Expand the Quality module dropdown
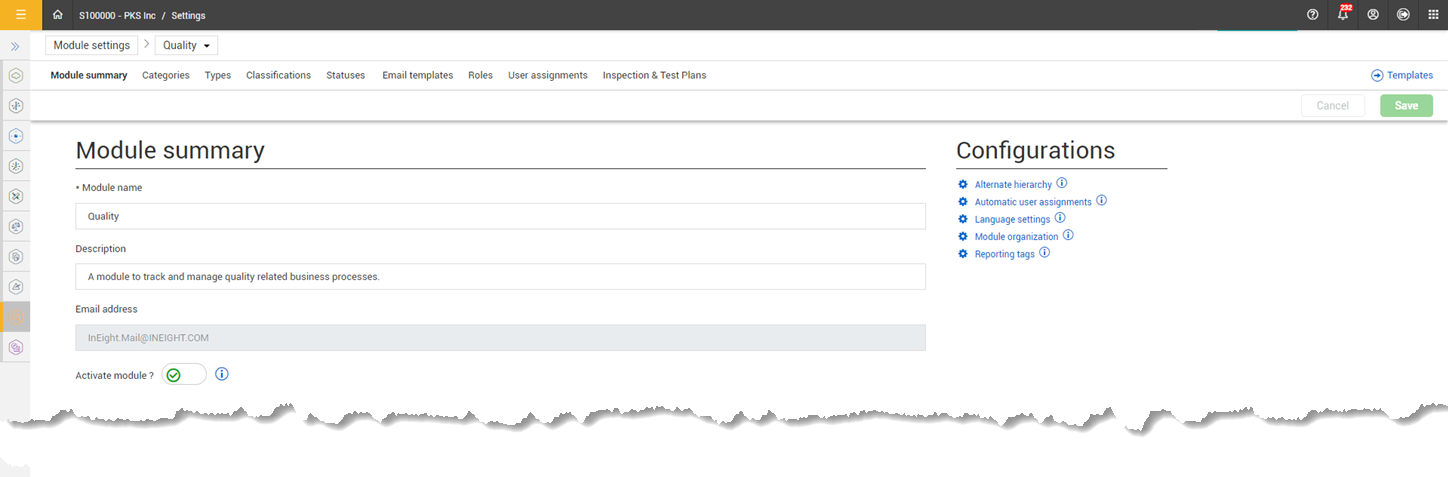The width and height of the screenshot is (1448, 477). click(186, 45)
